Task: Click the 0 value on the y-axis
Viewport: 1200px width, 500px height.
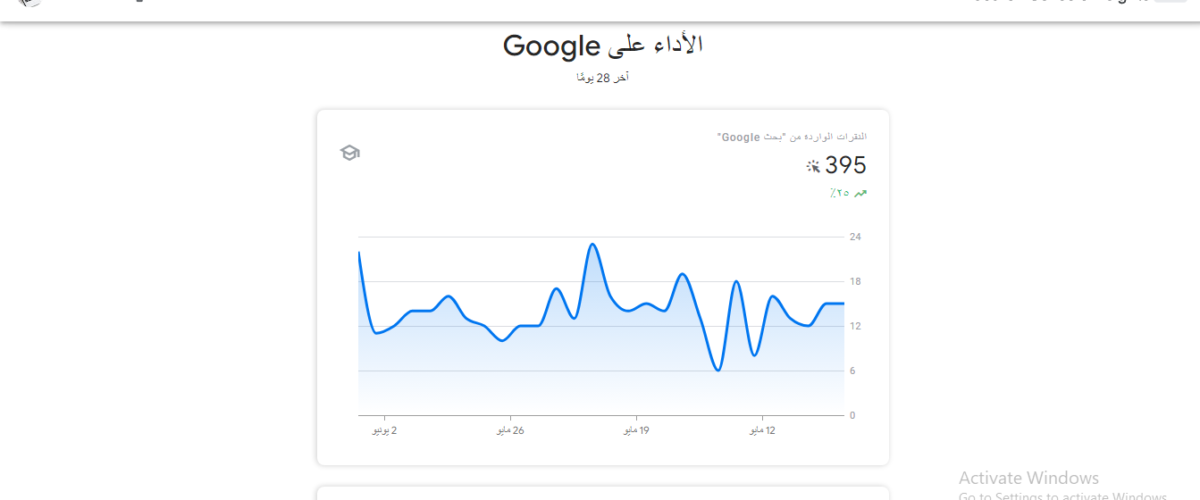Action: pyautogui.click(x=852, y=415)
